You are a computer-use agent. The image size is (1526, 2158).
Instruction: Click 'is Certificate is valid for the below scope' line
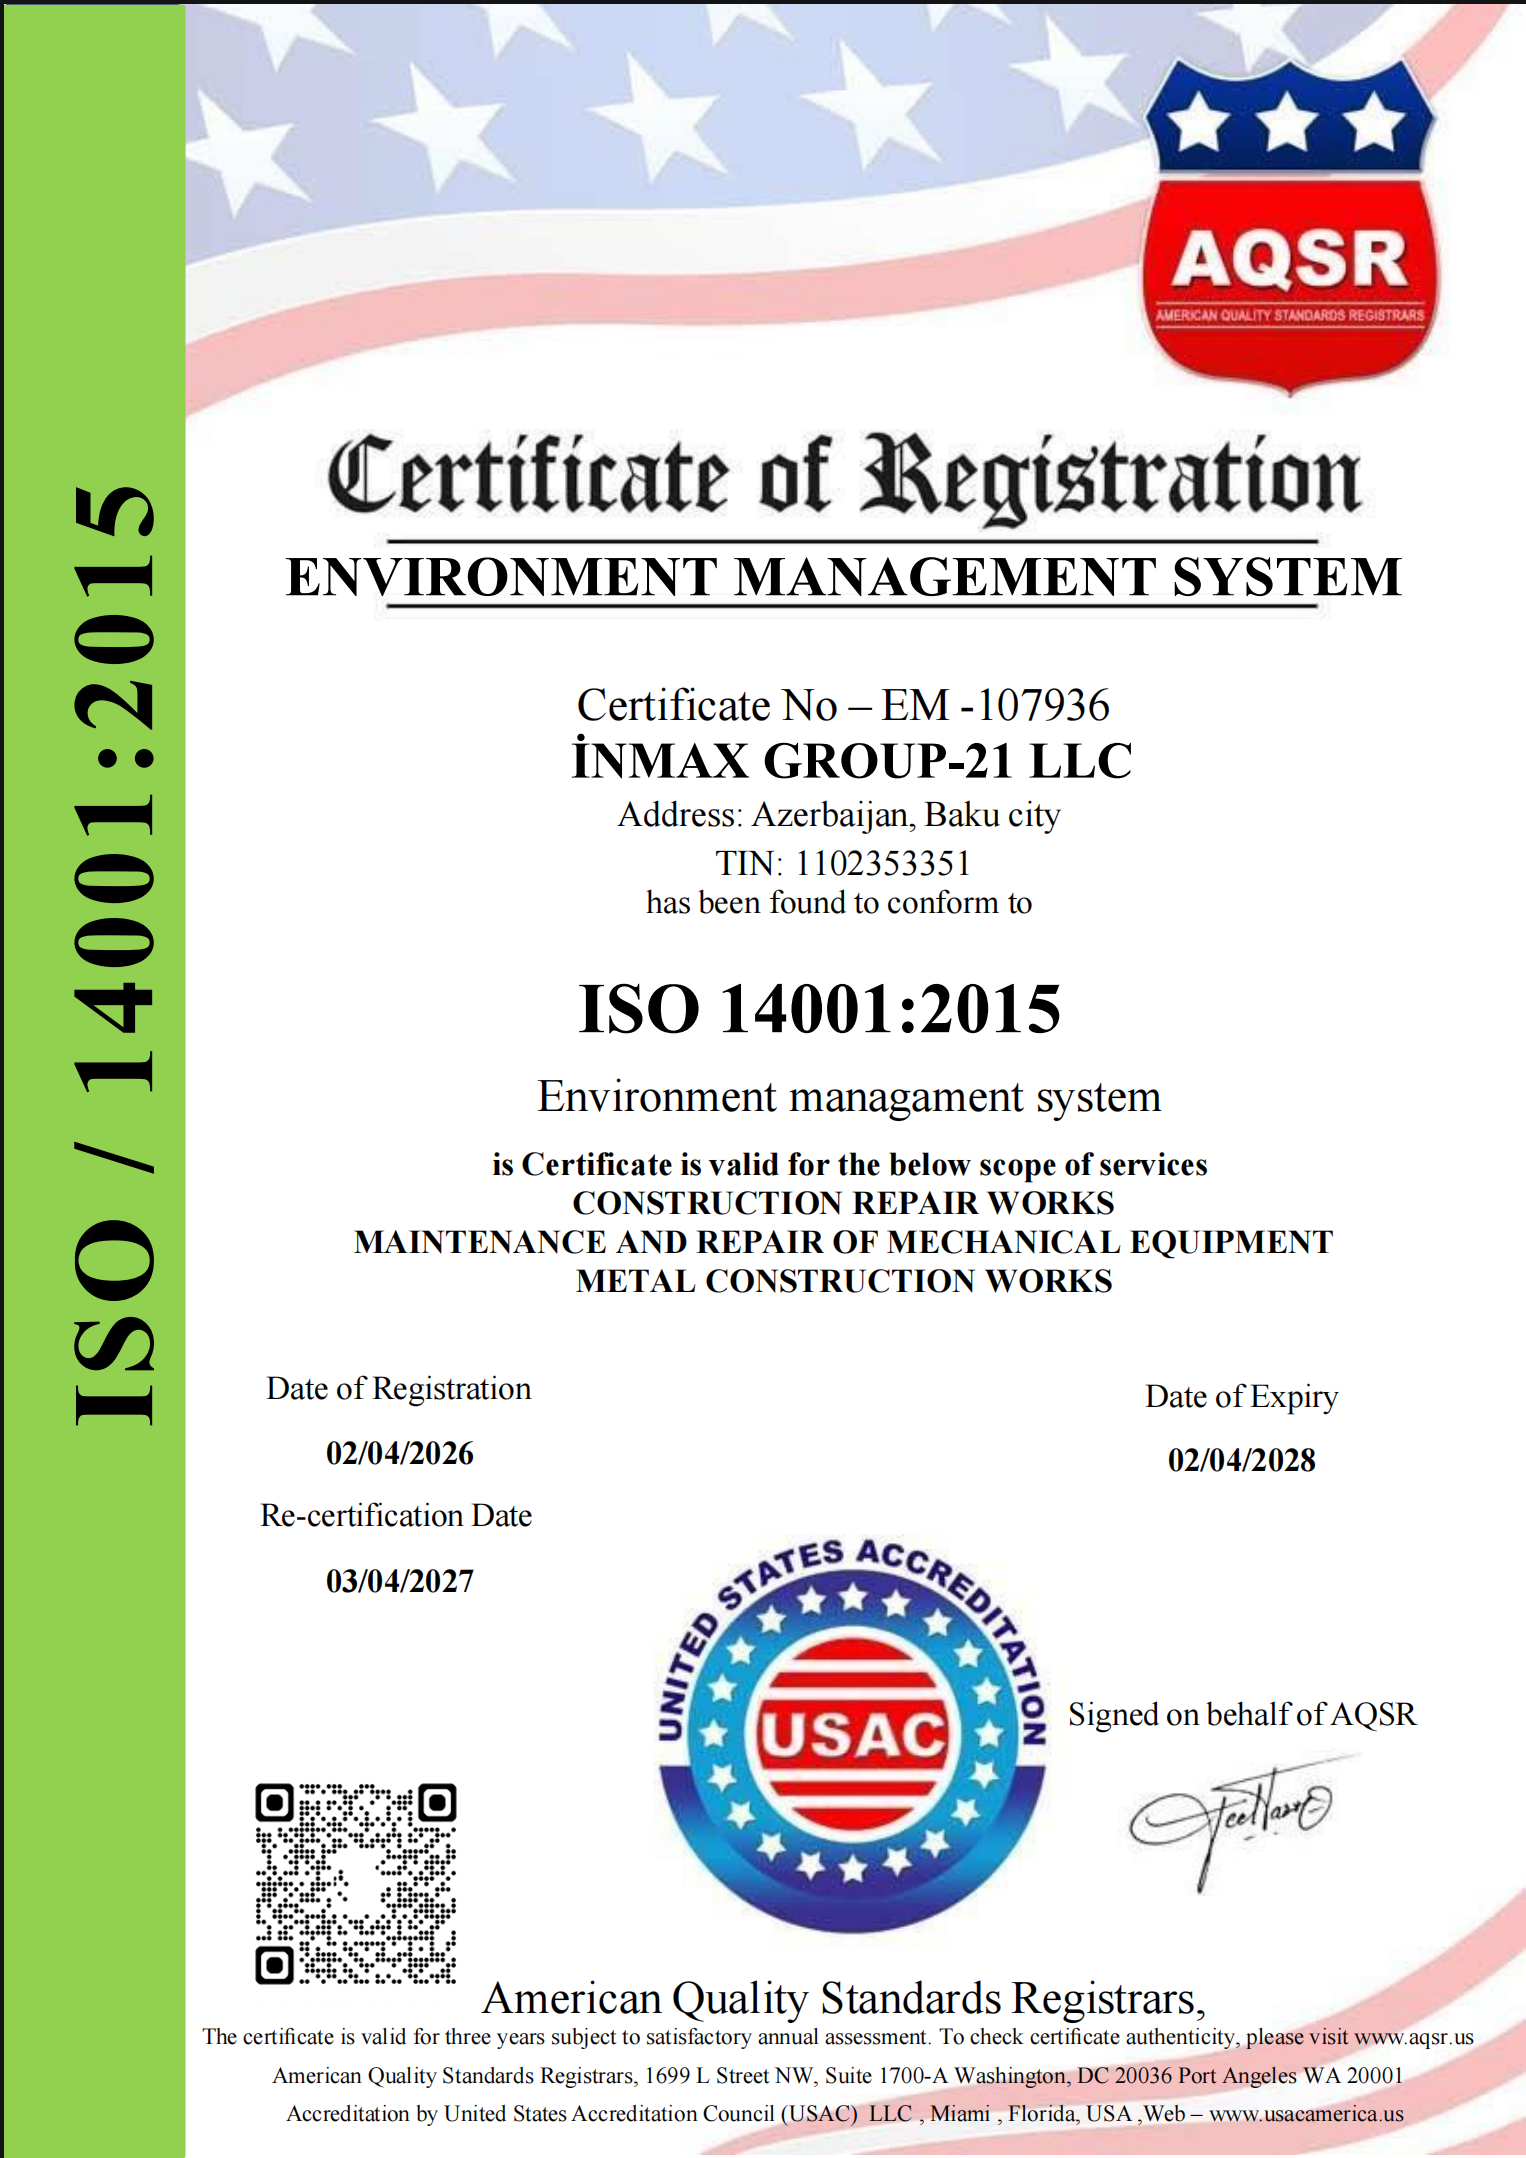pos(850,1165)
